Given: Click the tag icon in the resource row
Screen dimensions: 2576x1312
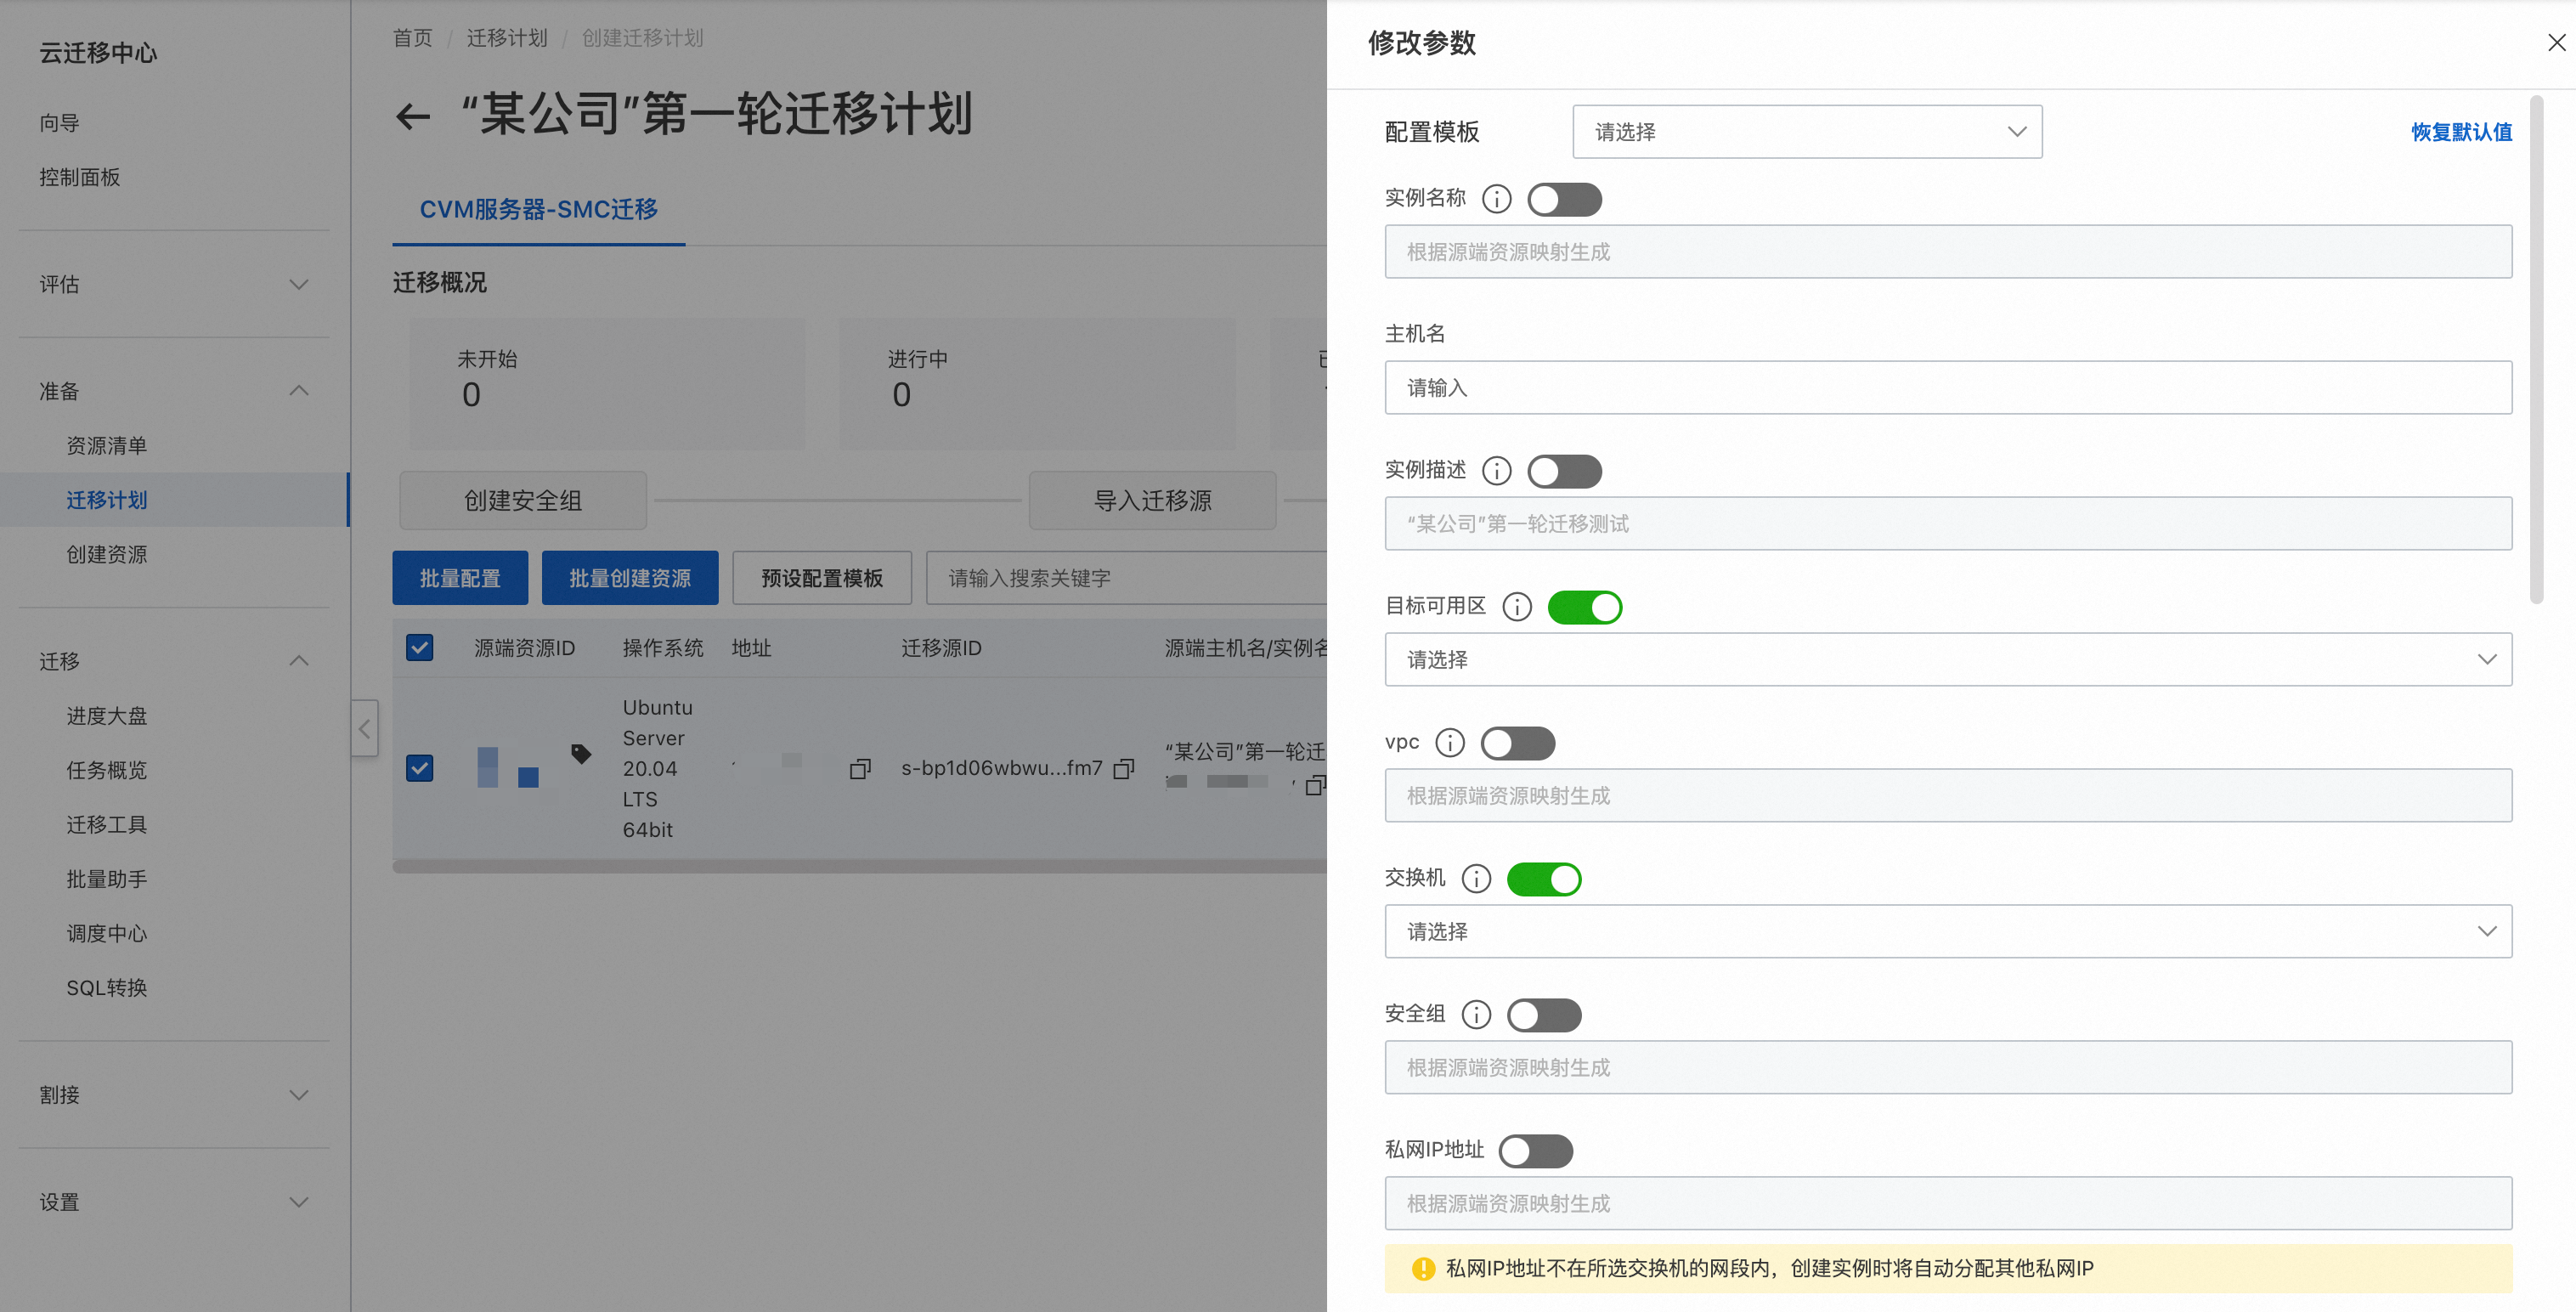Looking at the screenshot, I should (x=580, y=754).
